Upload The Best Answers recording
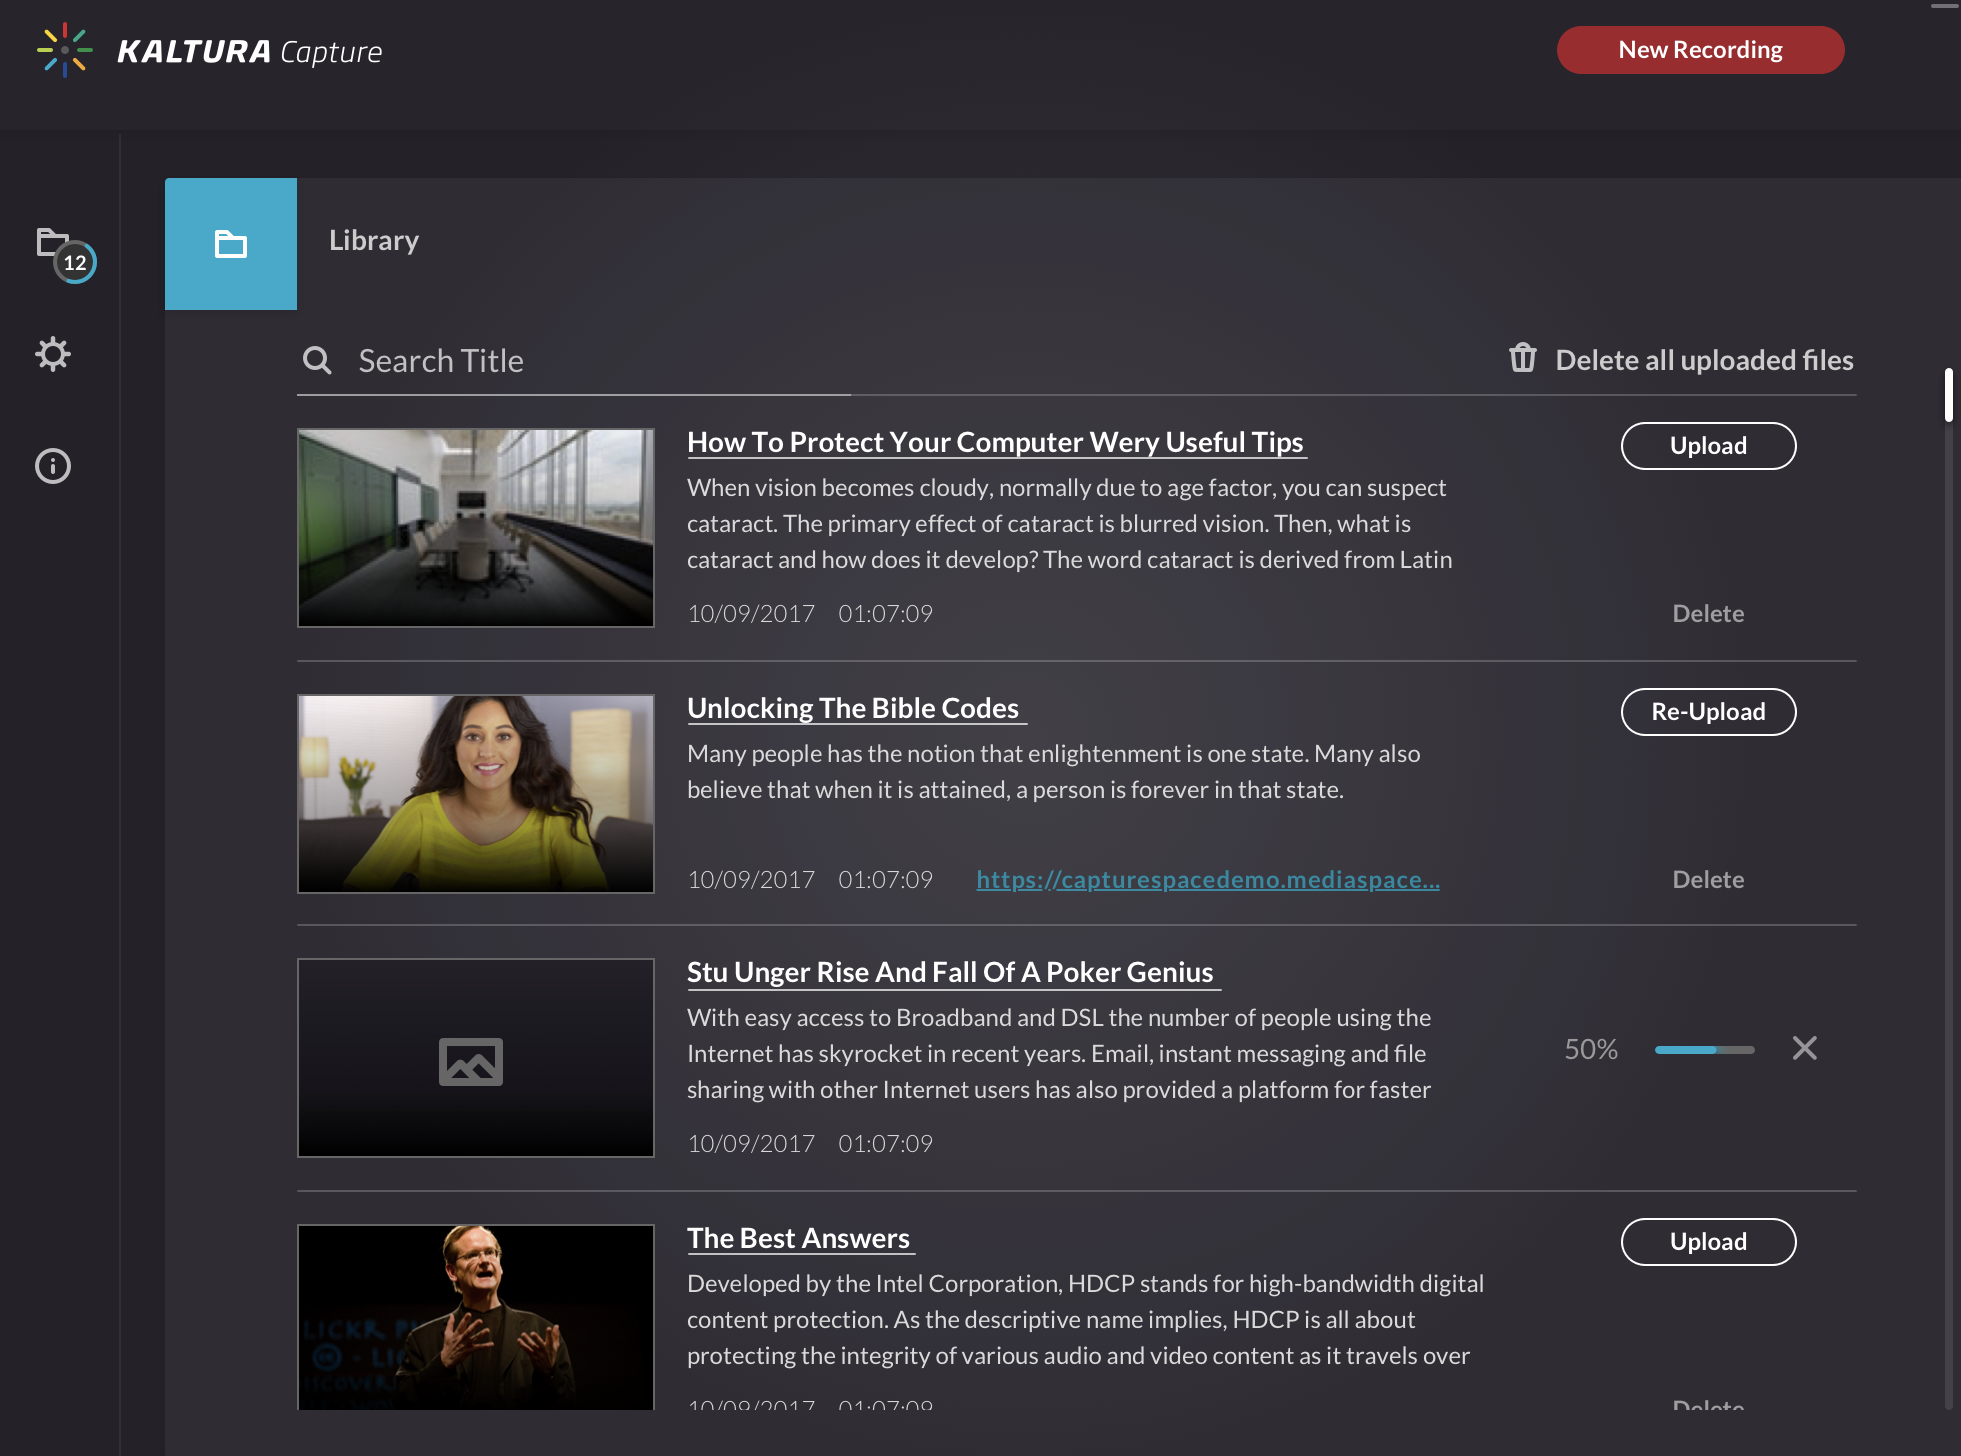 (x=1707, y=1242)
